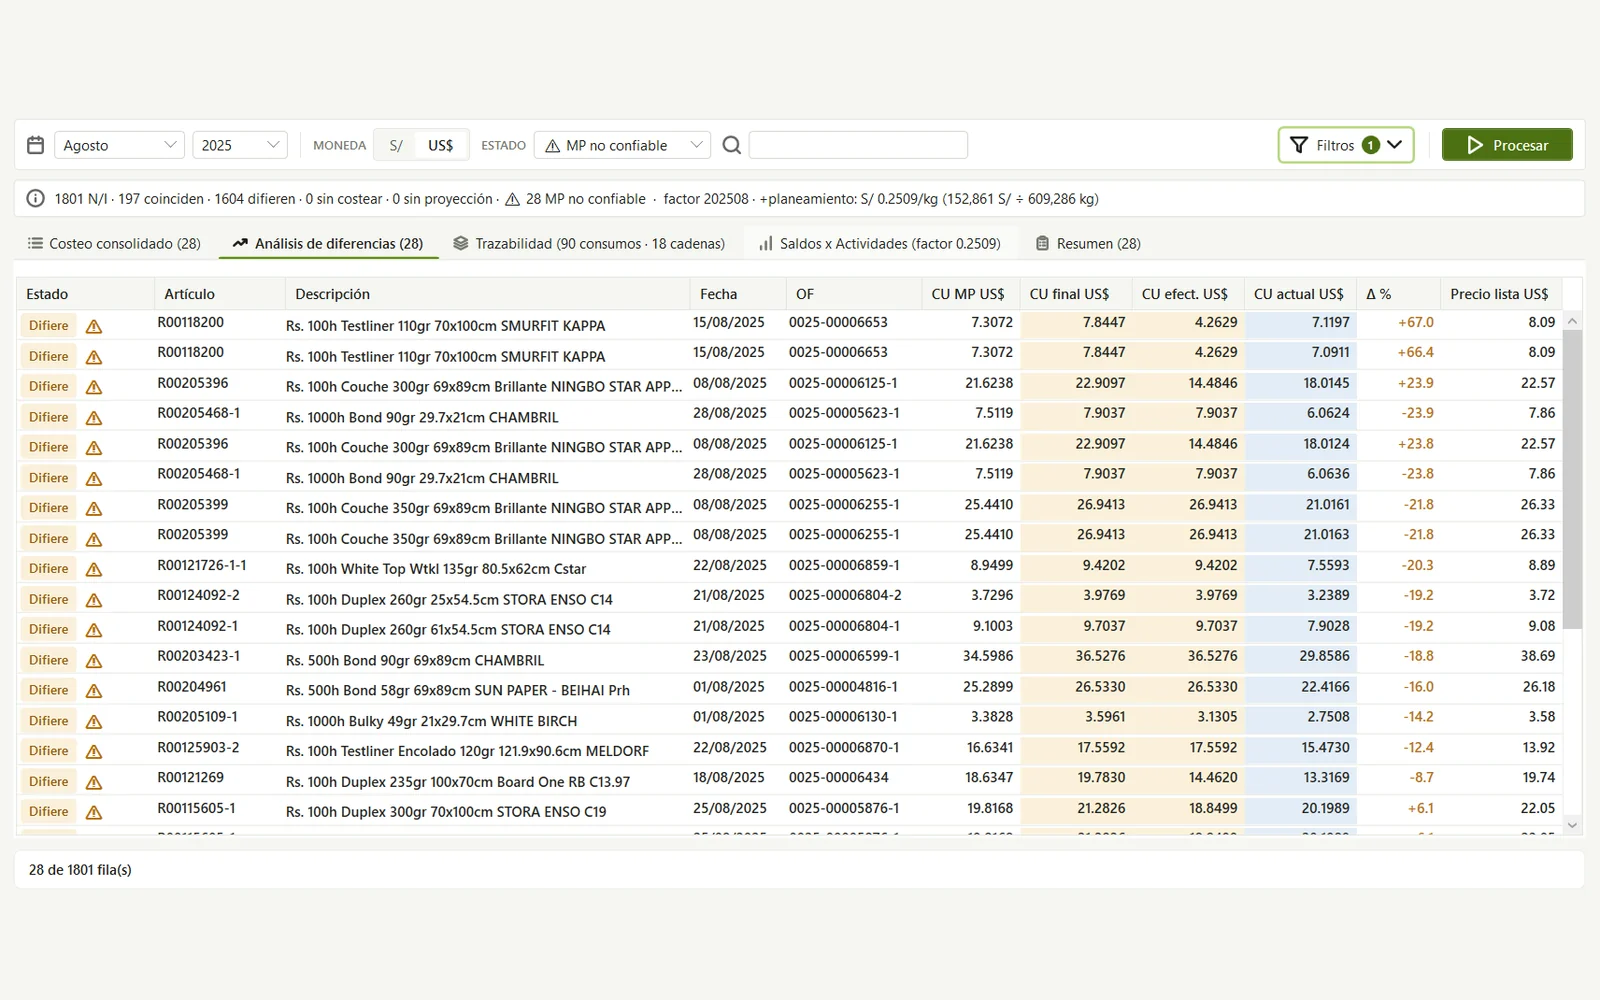Click warning icon on R00121269 row
The height and width of the screenshot is (1000, 1600).
click(x=94, y=782)
